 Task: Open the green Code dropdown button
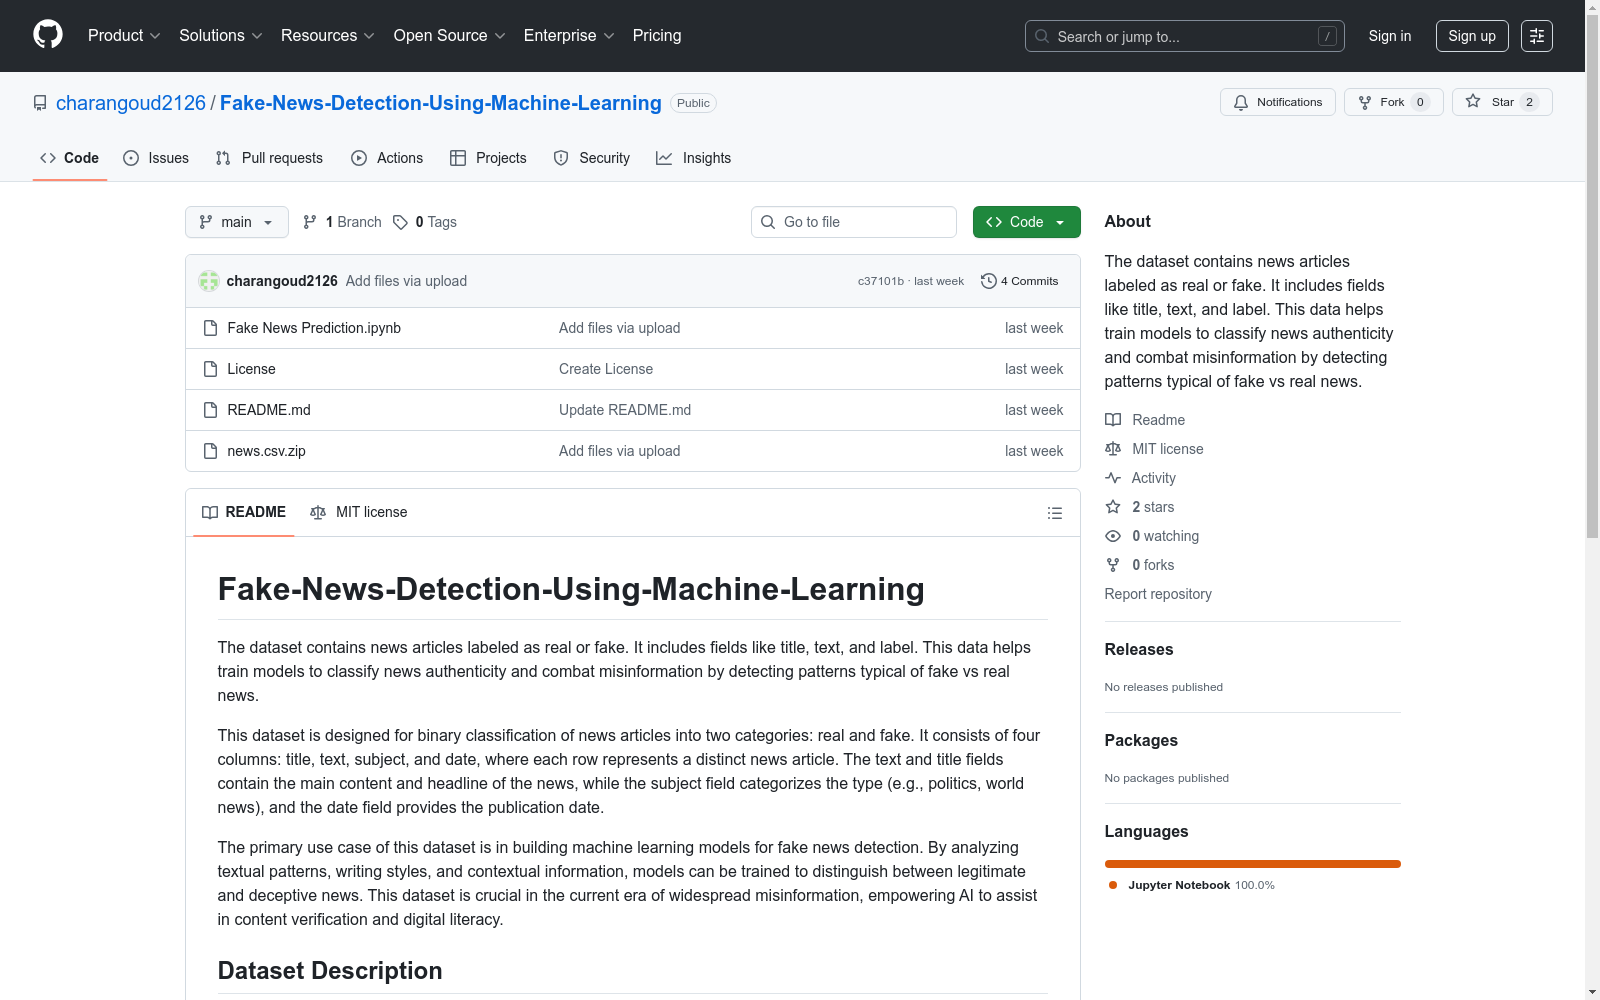[1027, 222]
